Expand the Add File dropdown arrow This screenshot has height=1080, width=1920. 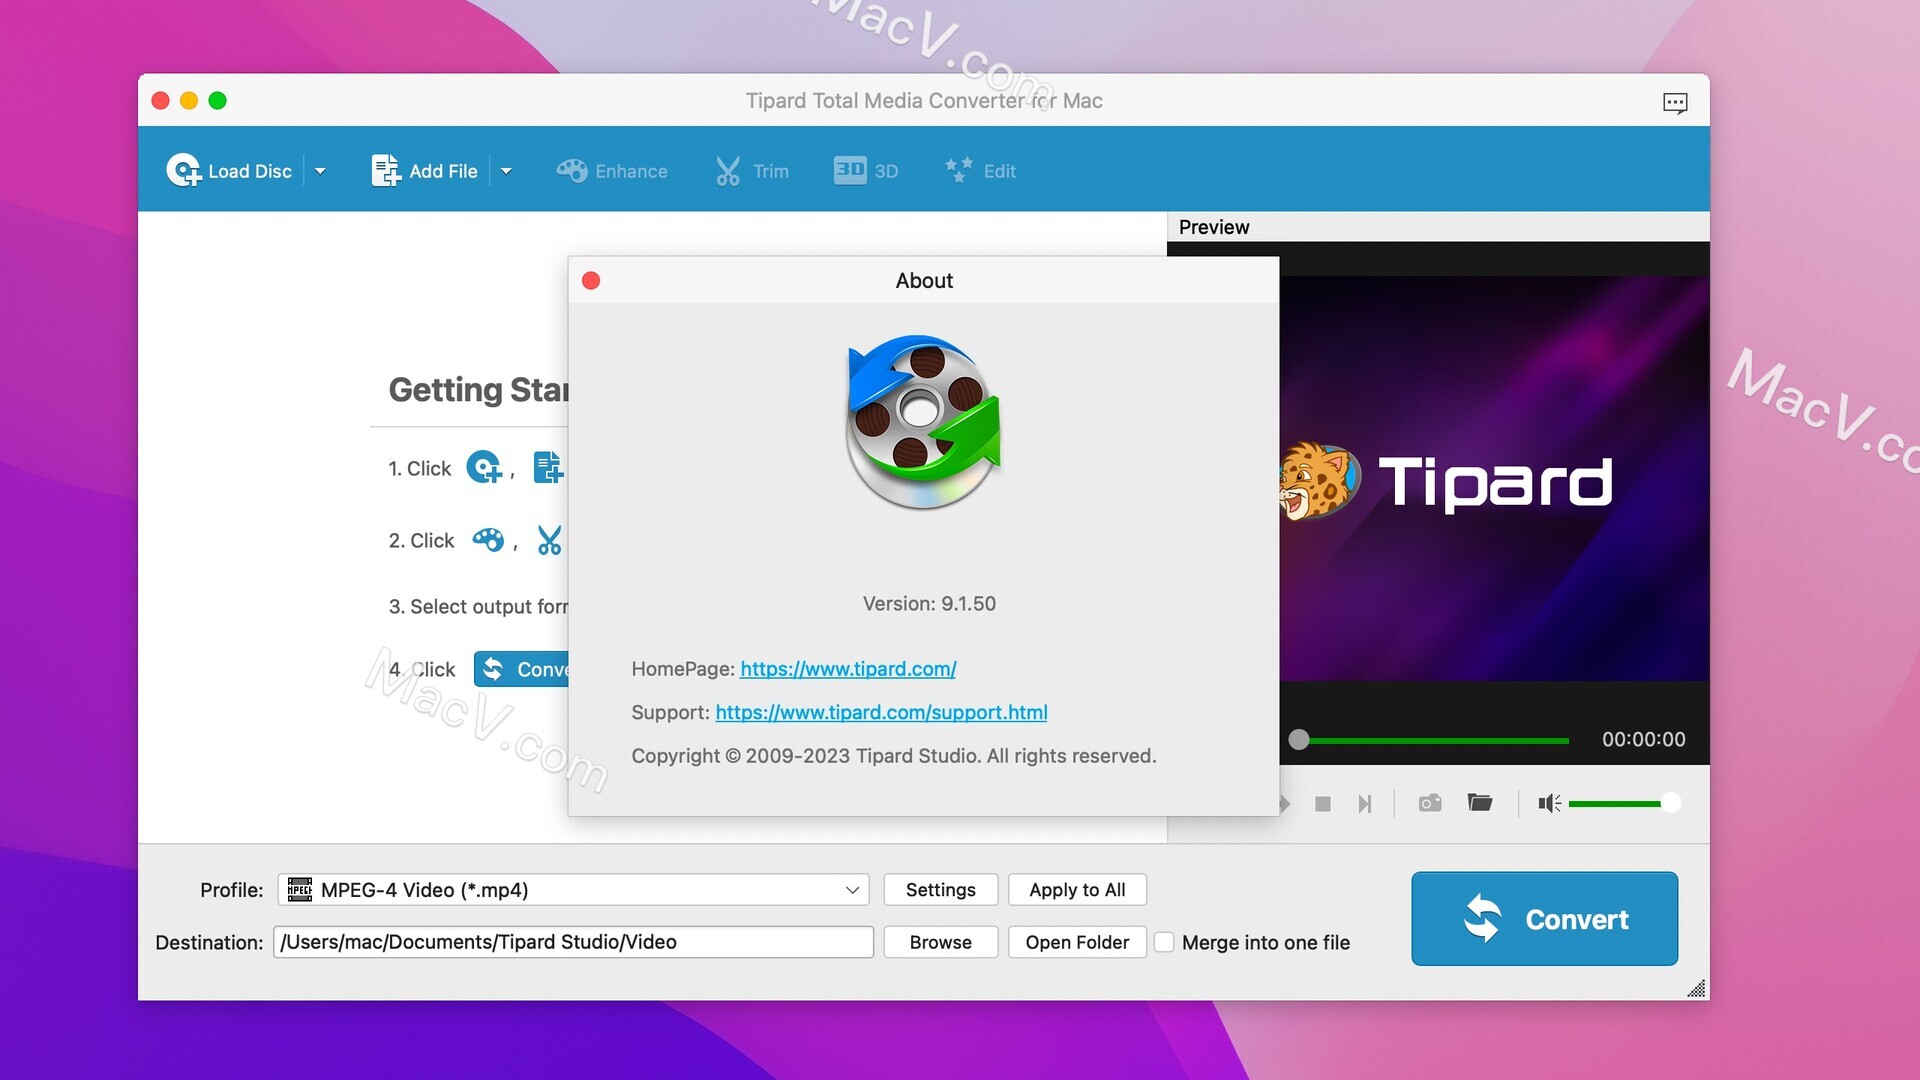coord(506,169)
